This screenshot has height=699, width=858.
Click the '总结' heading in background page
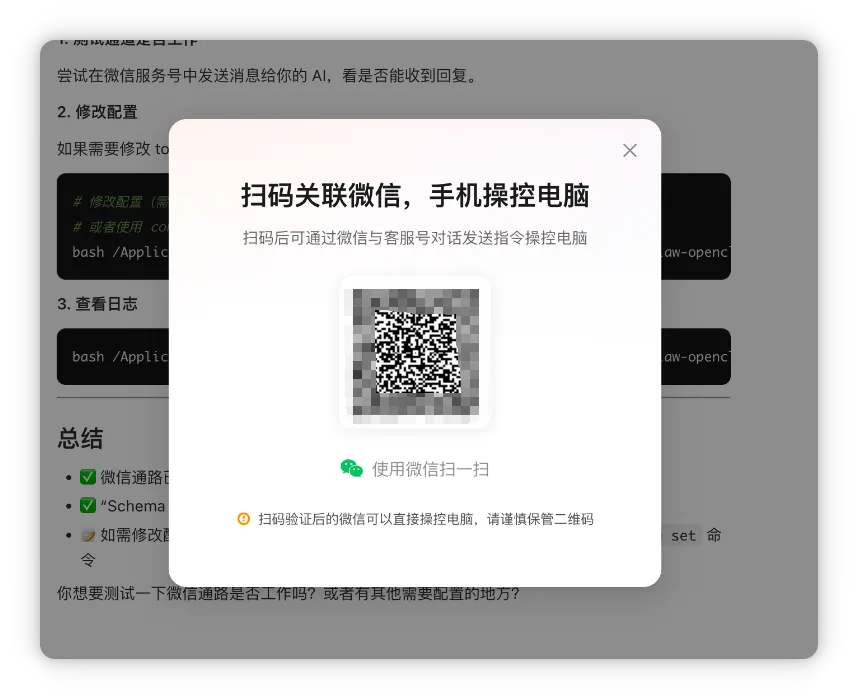[x=80, y=438]
